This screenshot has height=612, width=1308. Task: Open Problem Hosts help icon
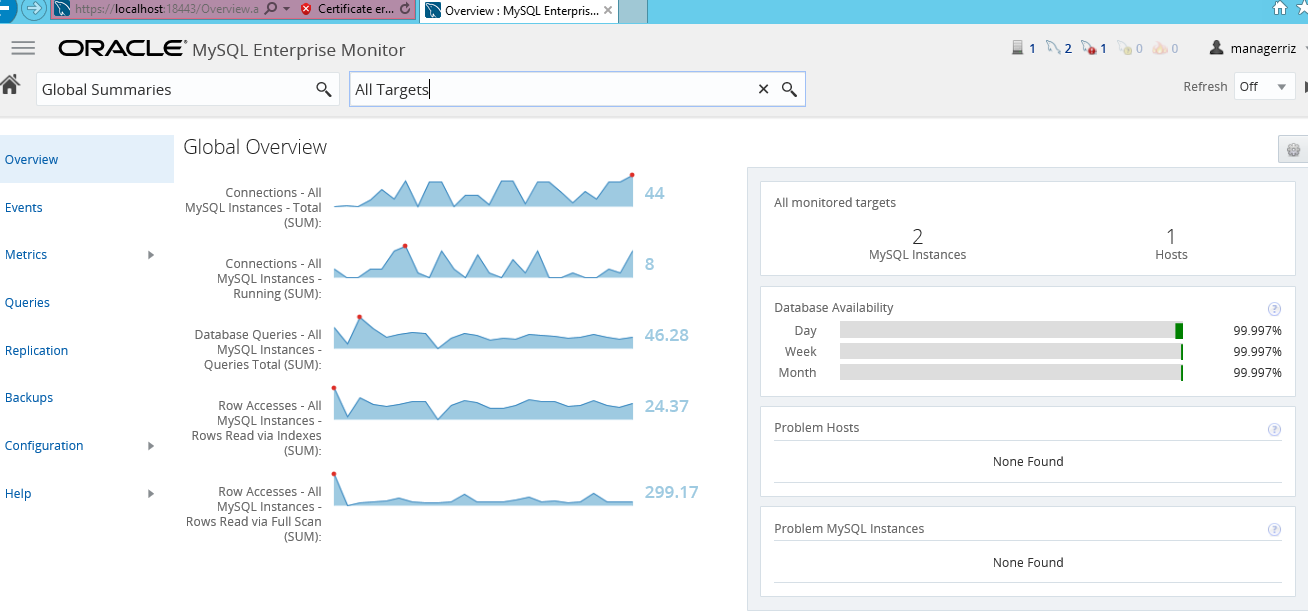point(1274,429)
